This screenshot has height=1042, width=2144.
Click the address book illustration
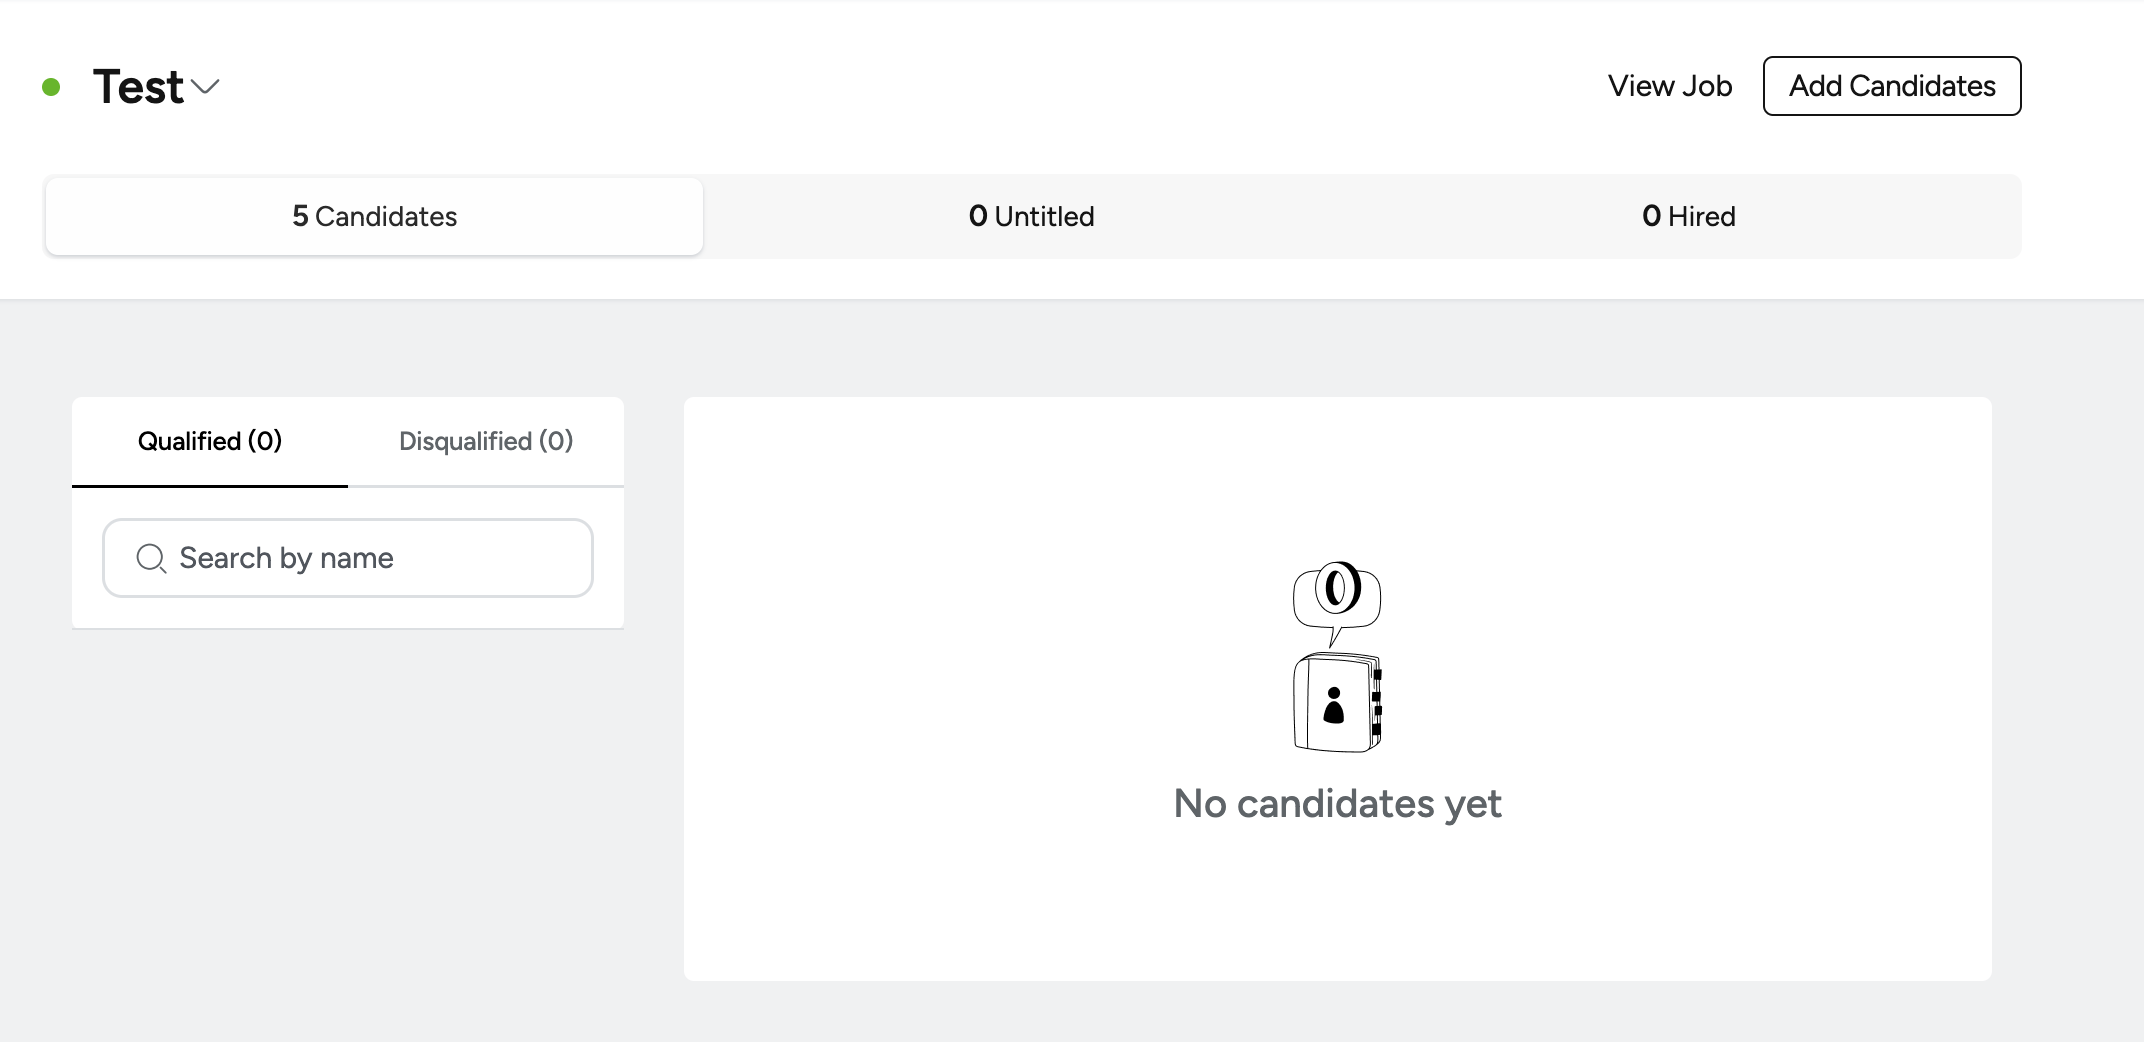pos(1337,702)
